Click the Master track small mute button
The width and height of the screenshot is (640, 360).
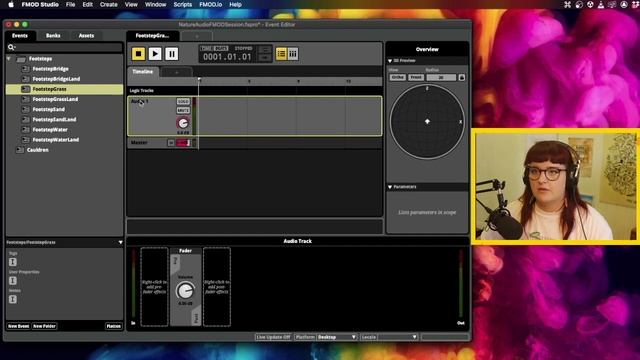click(171, 143)
